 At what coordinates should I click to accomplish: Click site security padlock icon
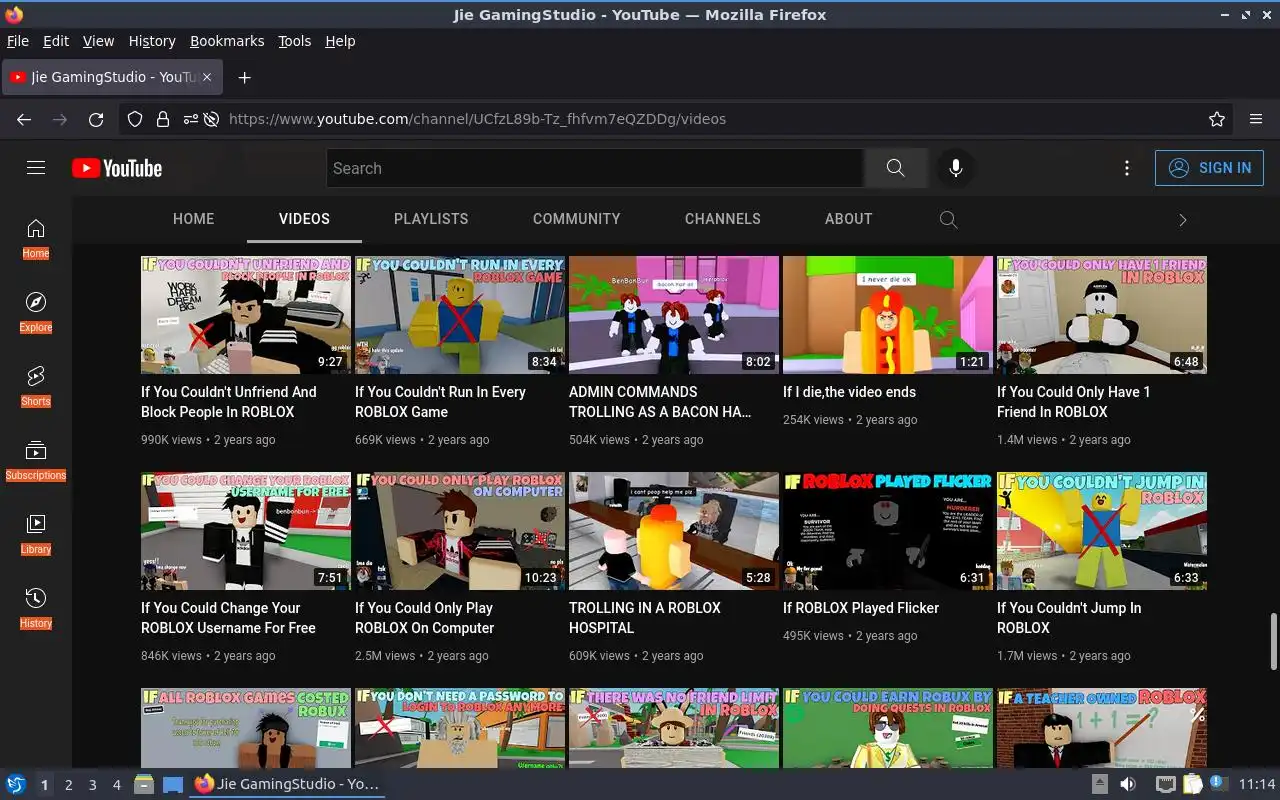[163, 119]
